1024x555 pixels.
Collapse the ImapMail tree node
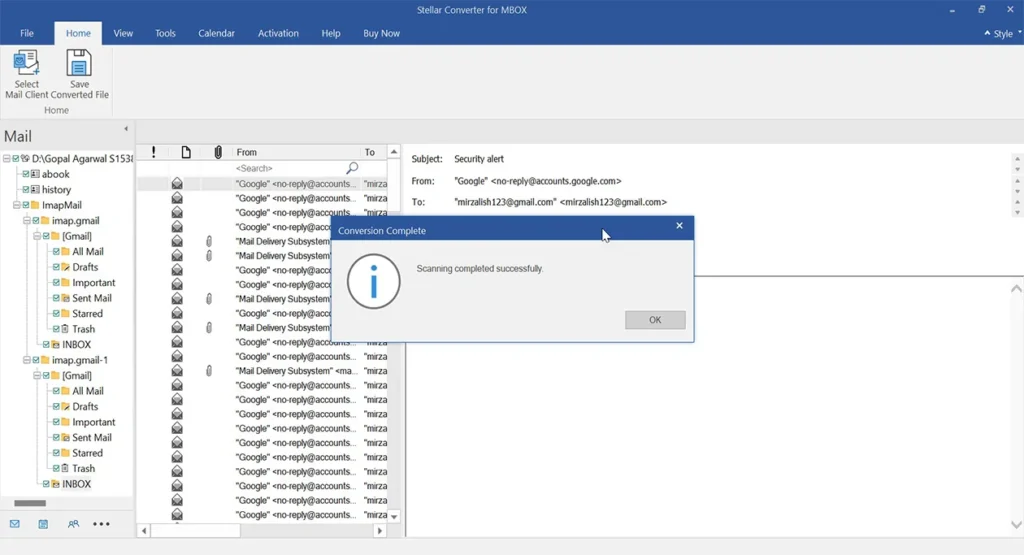(x=16, y=205)
